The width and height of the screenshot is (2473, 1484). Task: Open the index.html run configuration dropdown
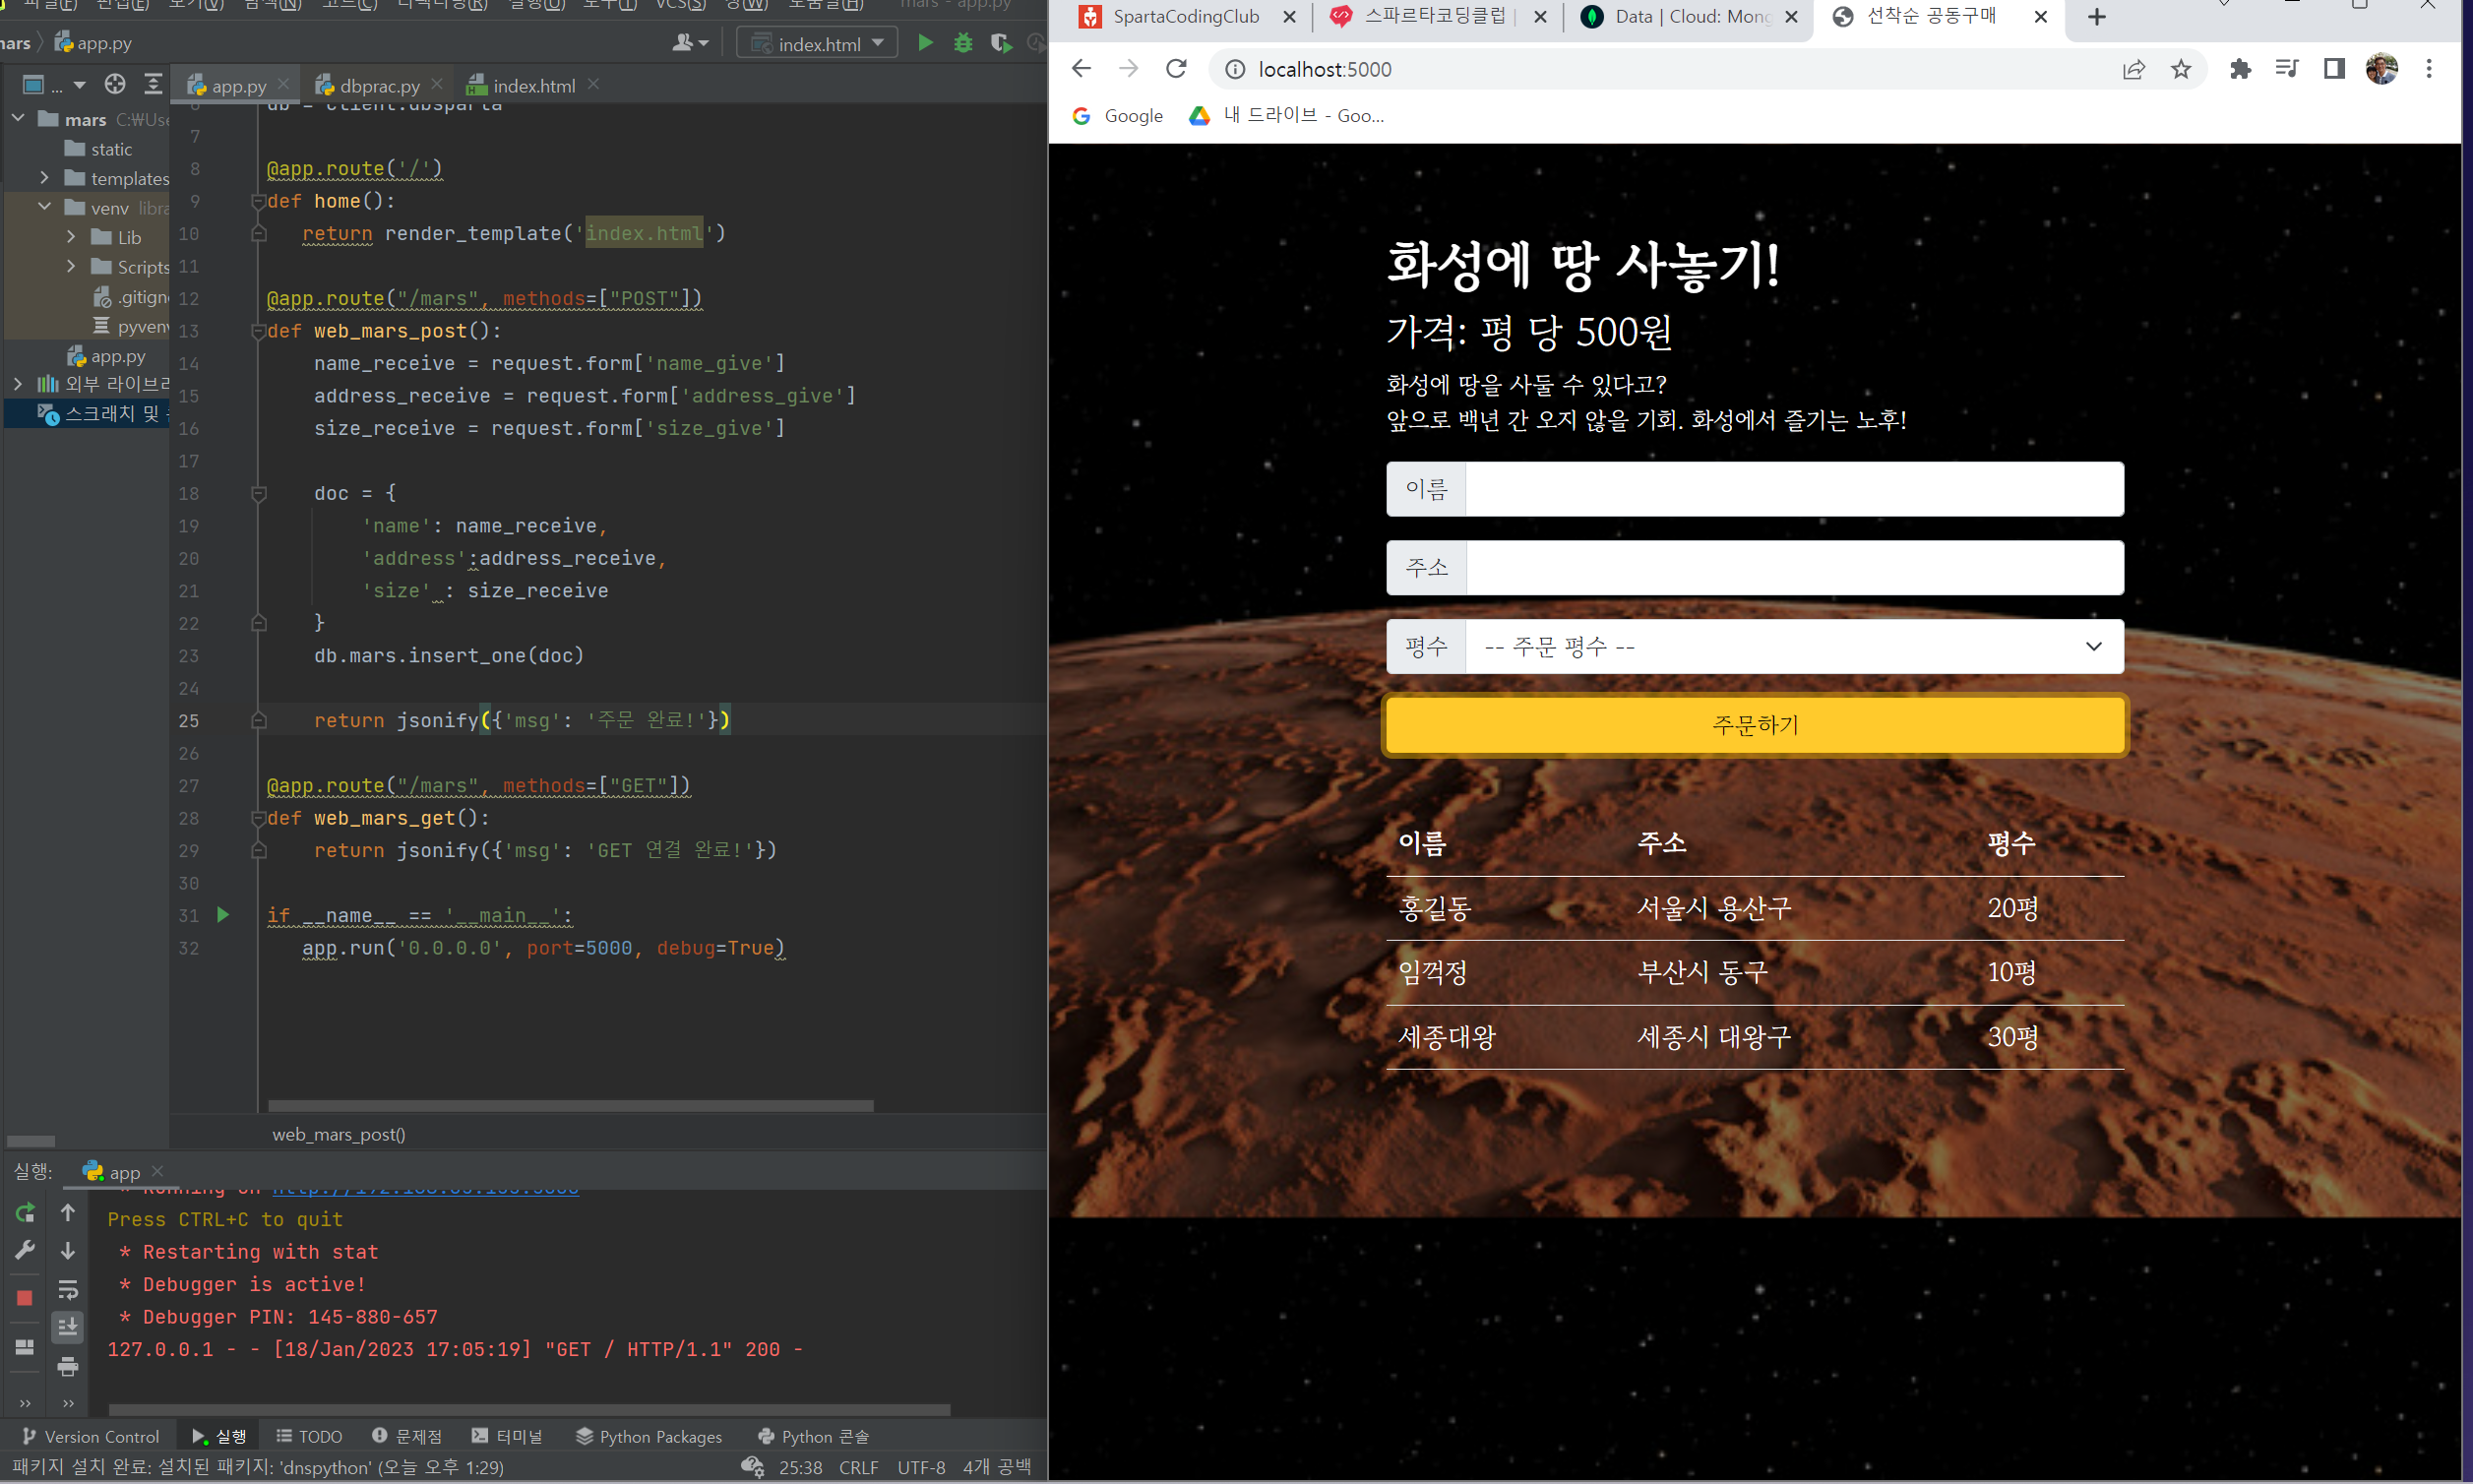click(x=817, y=43)
